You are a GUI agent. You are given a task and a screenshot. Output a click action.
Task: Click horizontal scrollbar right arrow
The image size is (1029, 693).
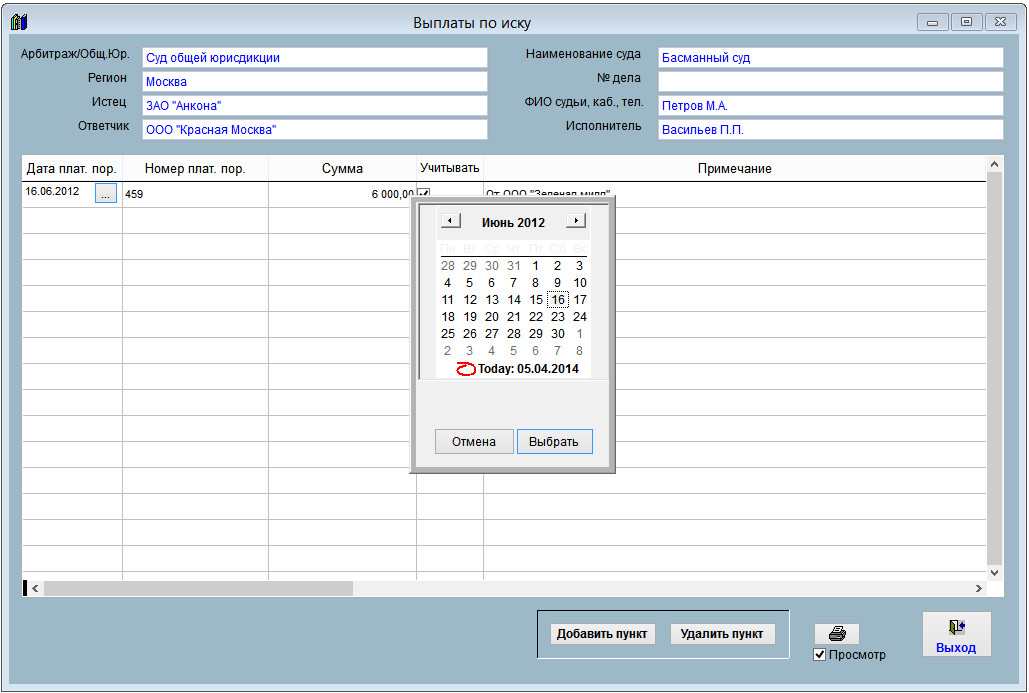click(978, 589)
